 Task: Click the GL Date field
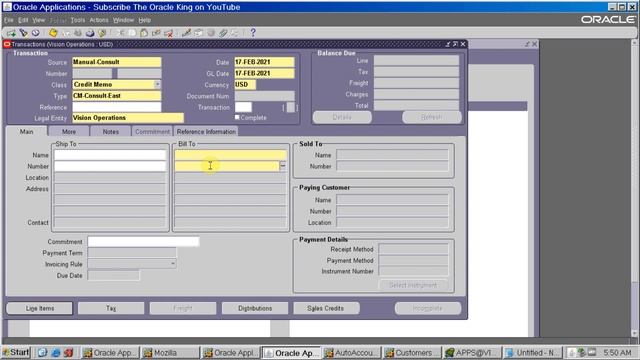pyautogui.click(x=264, y=73)
